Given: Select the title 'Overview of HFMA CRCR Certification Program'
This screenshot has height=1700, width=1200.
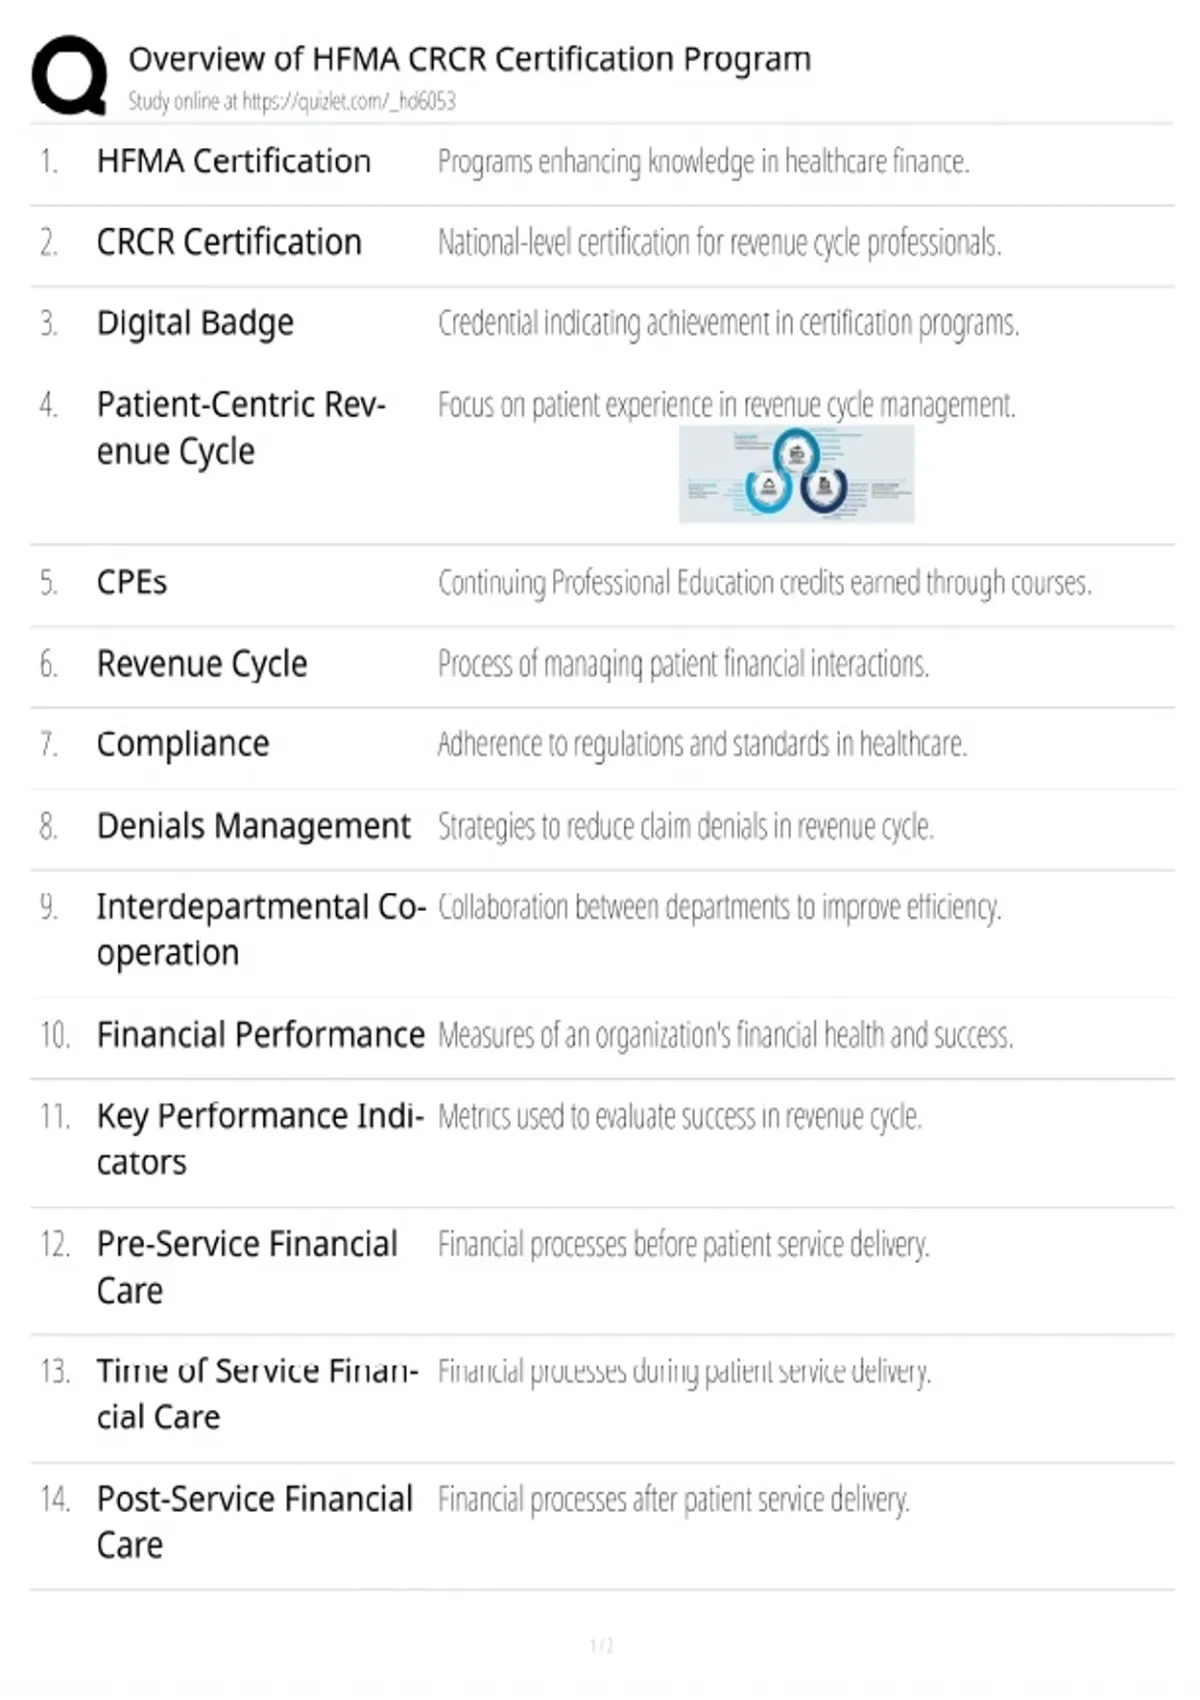Looking at the screenshot, I should tap(469, 59).
